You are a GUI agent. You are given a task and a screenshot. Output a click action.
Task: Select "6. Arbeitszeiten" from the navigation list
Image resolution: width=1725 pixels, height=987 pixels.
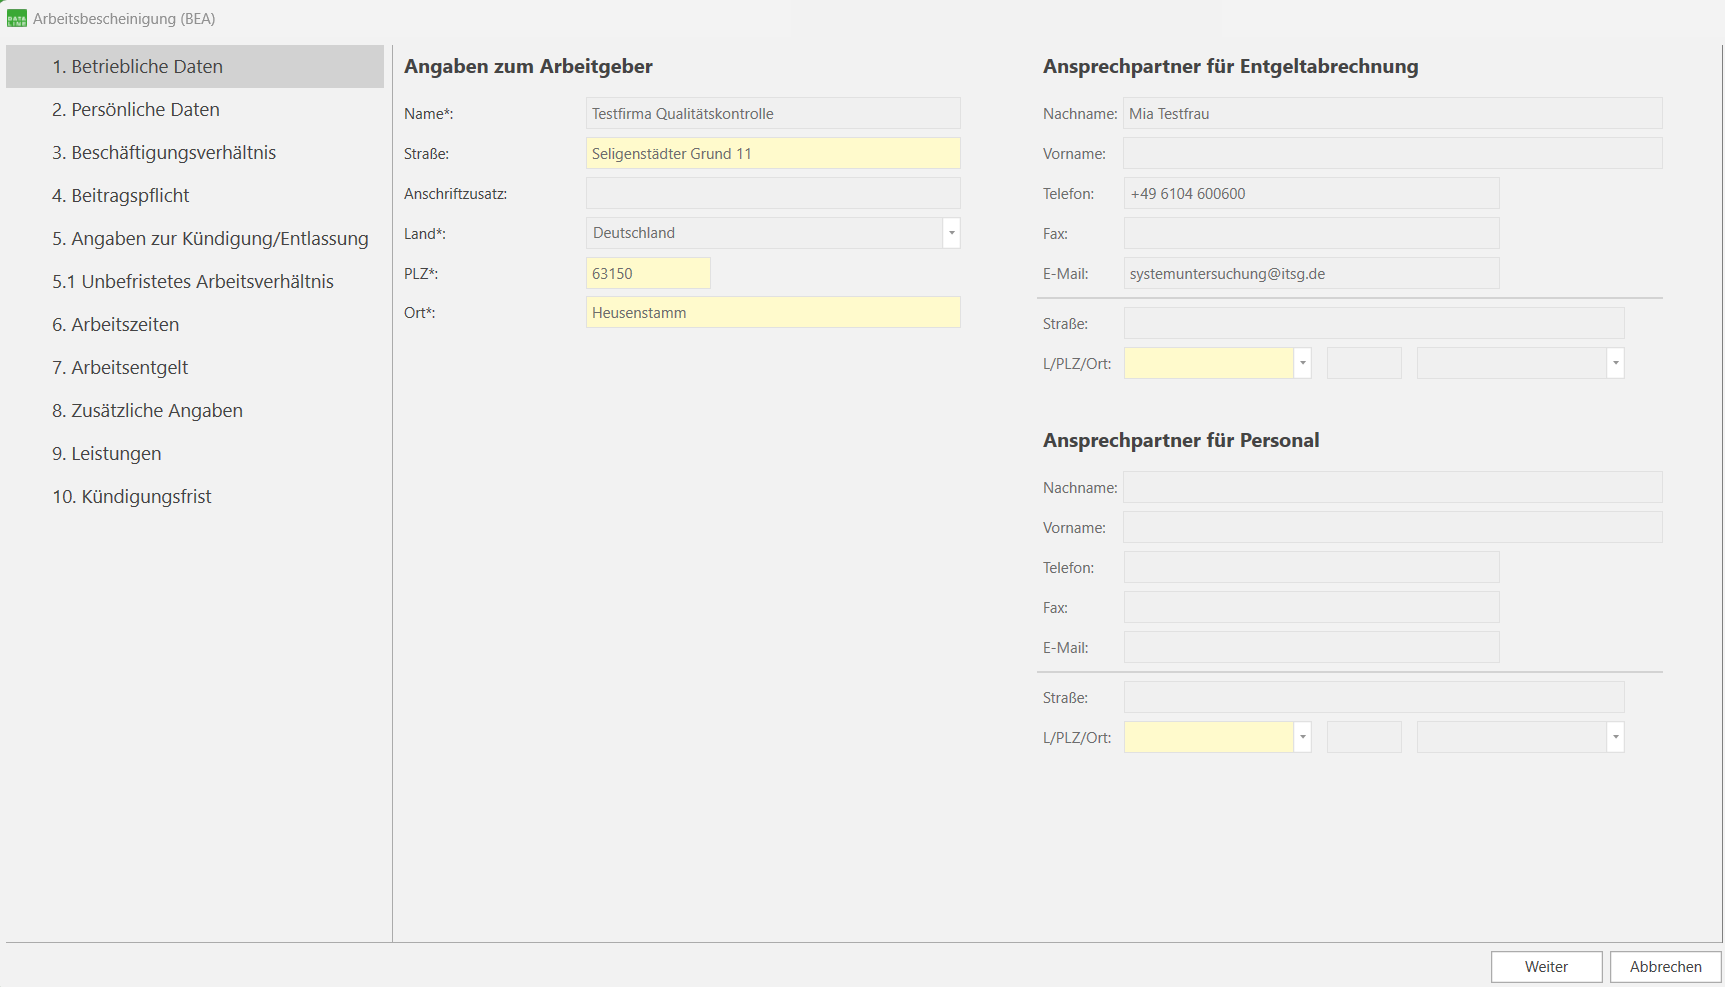[116, 324]
